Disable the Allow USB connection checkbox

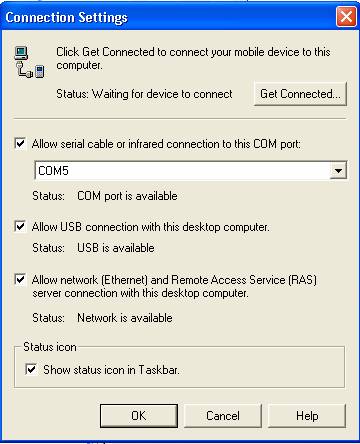(x=20, y=226)
